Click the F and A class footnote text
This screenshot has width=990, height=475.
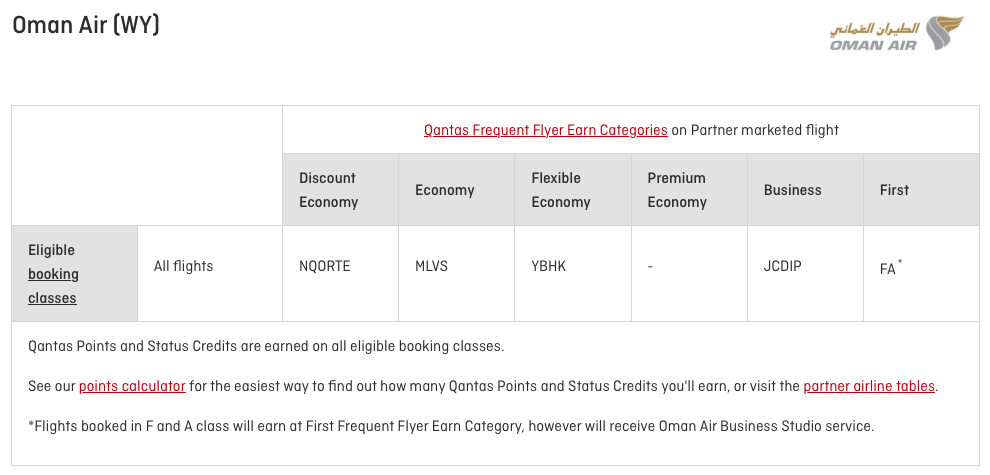pyautogui.click(x=451, y=426)
